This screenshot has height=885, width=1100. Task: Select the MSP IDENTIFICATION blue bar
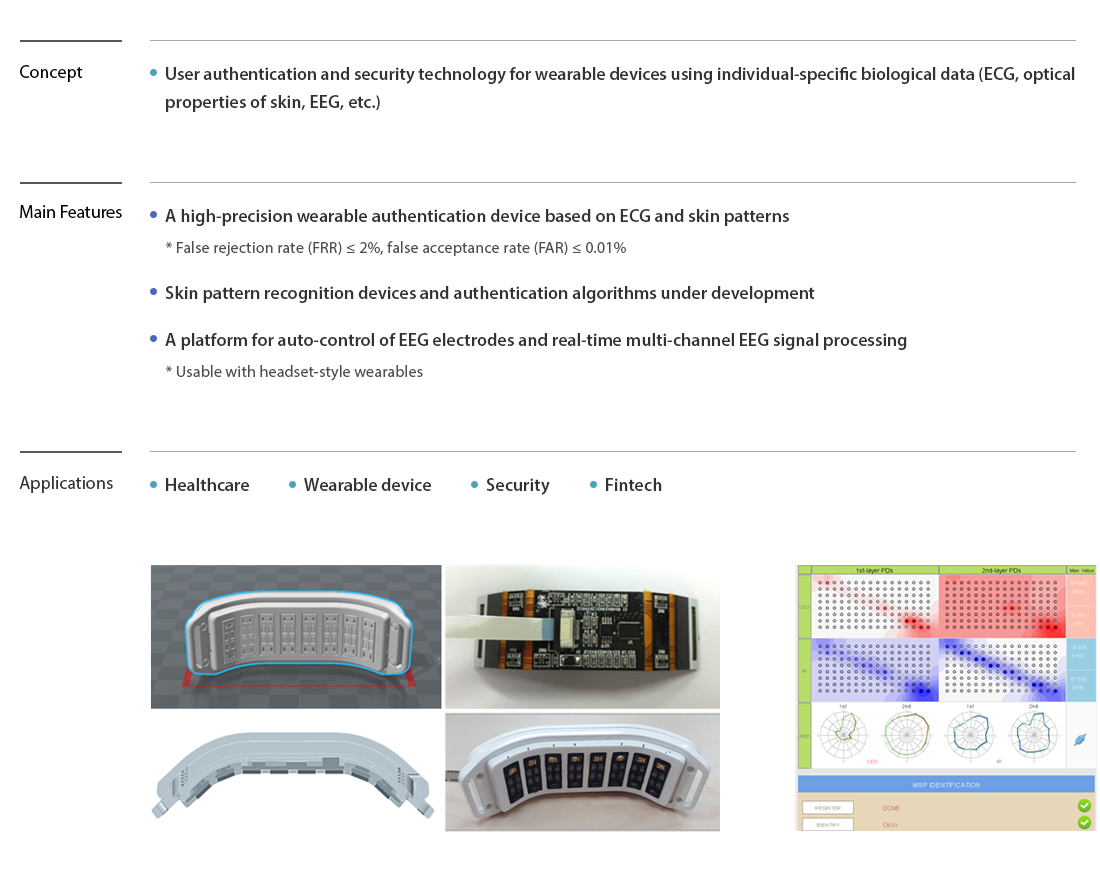pos(945,785)
